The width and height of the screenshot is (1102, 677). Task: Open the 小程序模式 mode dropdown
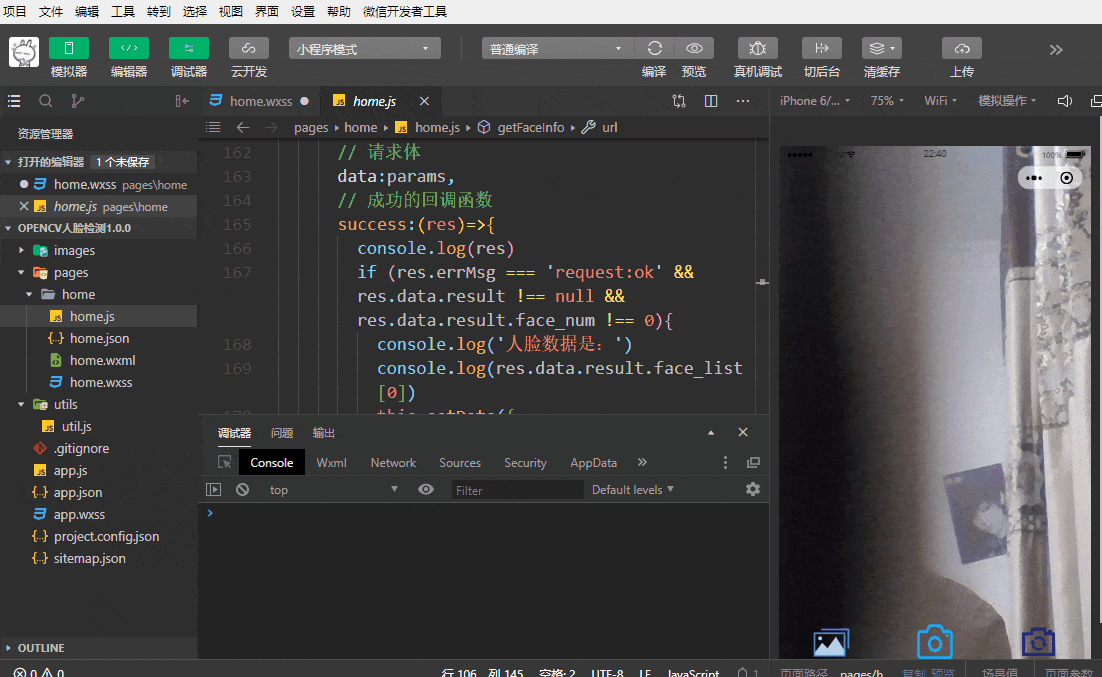(x=364, y=49)
